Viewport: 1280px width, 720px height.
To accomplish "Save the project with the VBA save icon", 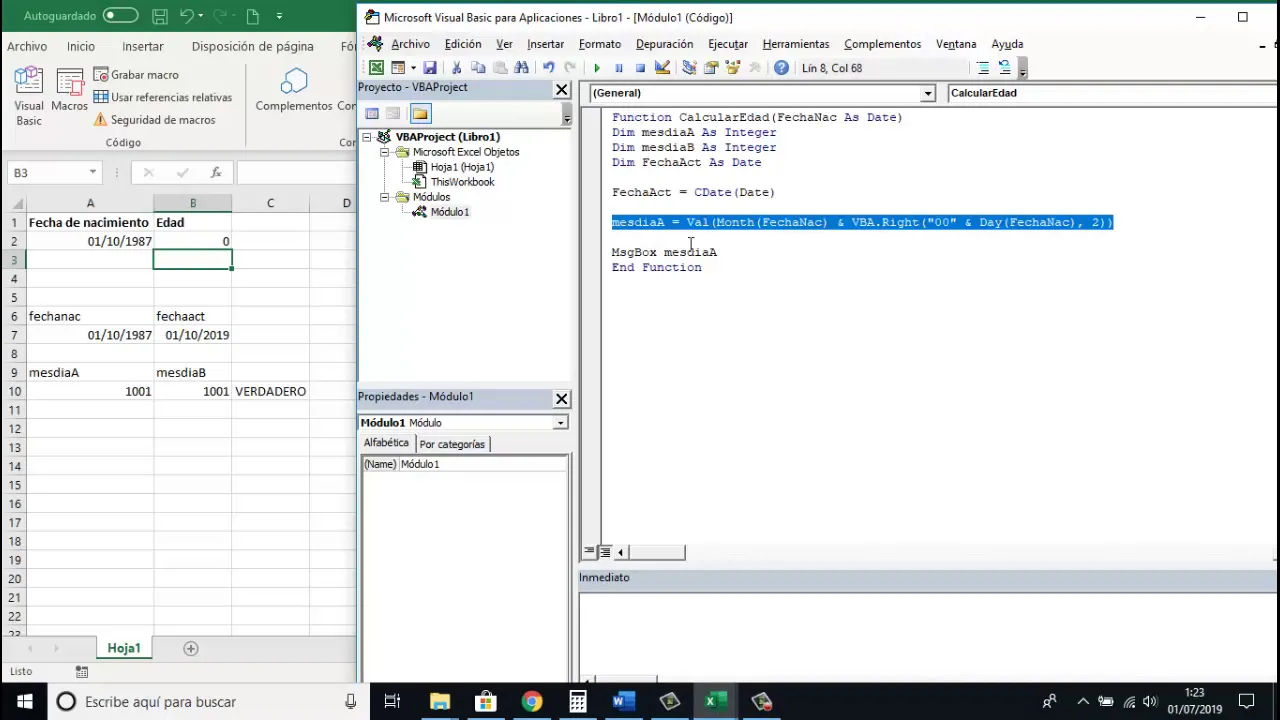I will [430, 68].
